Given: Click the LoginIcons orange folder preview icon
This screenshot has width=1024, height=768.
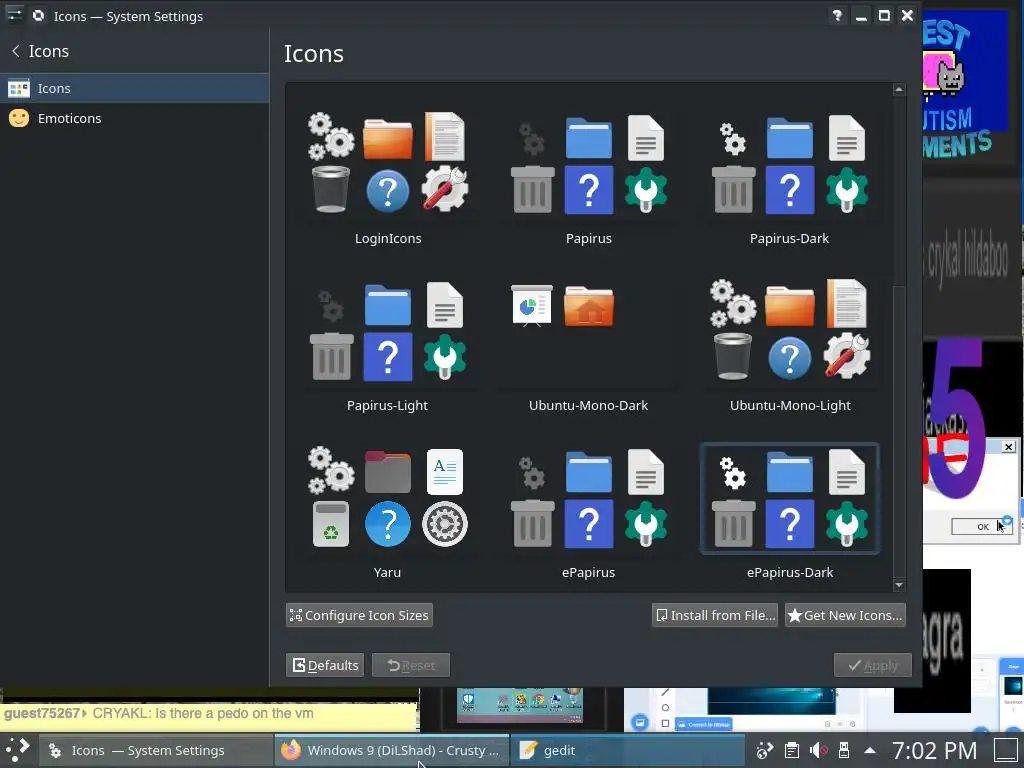Looking at the screenshot, I should tap(388, 138).
